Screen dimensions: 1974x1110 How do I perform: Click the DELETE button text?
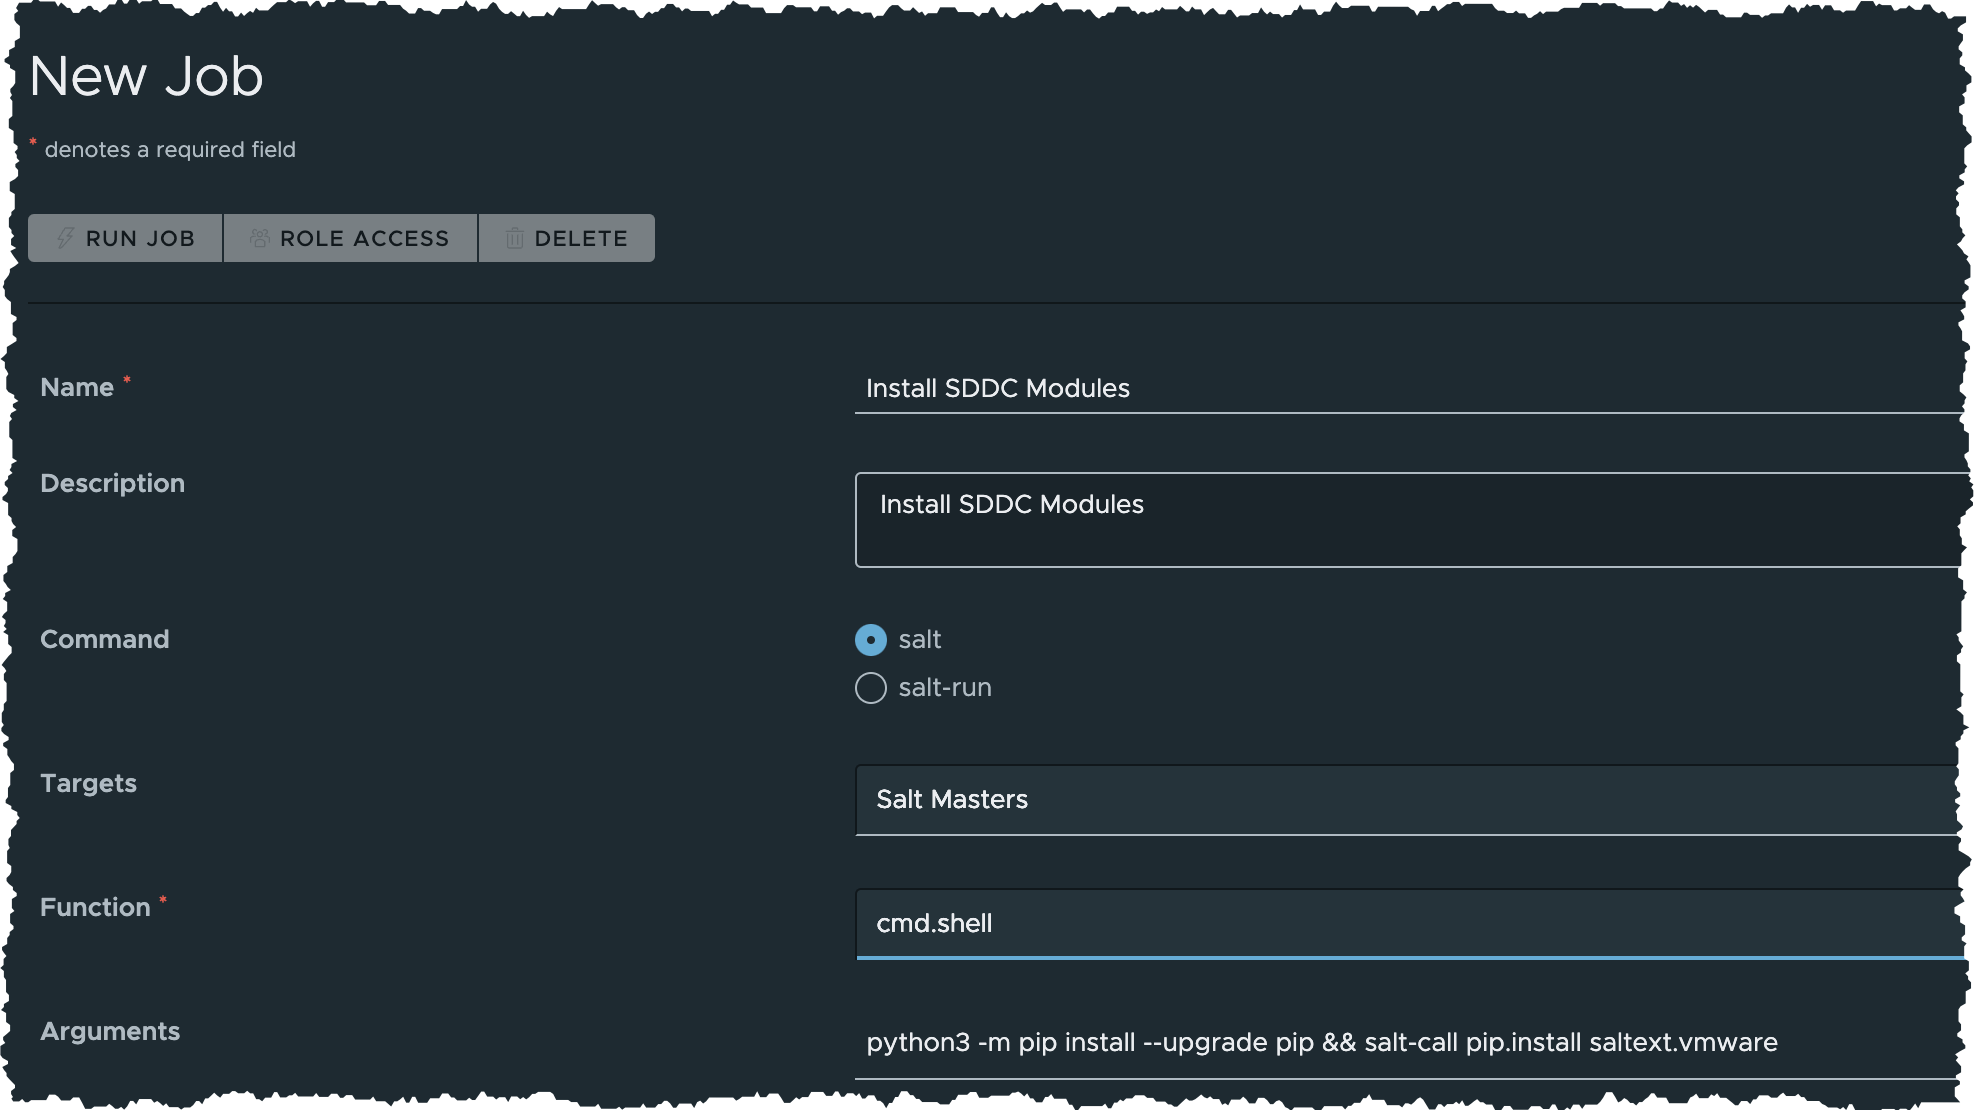pyautogui.click(x=581, y=238)
